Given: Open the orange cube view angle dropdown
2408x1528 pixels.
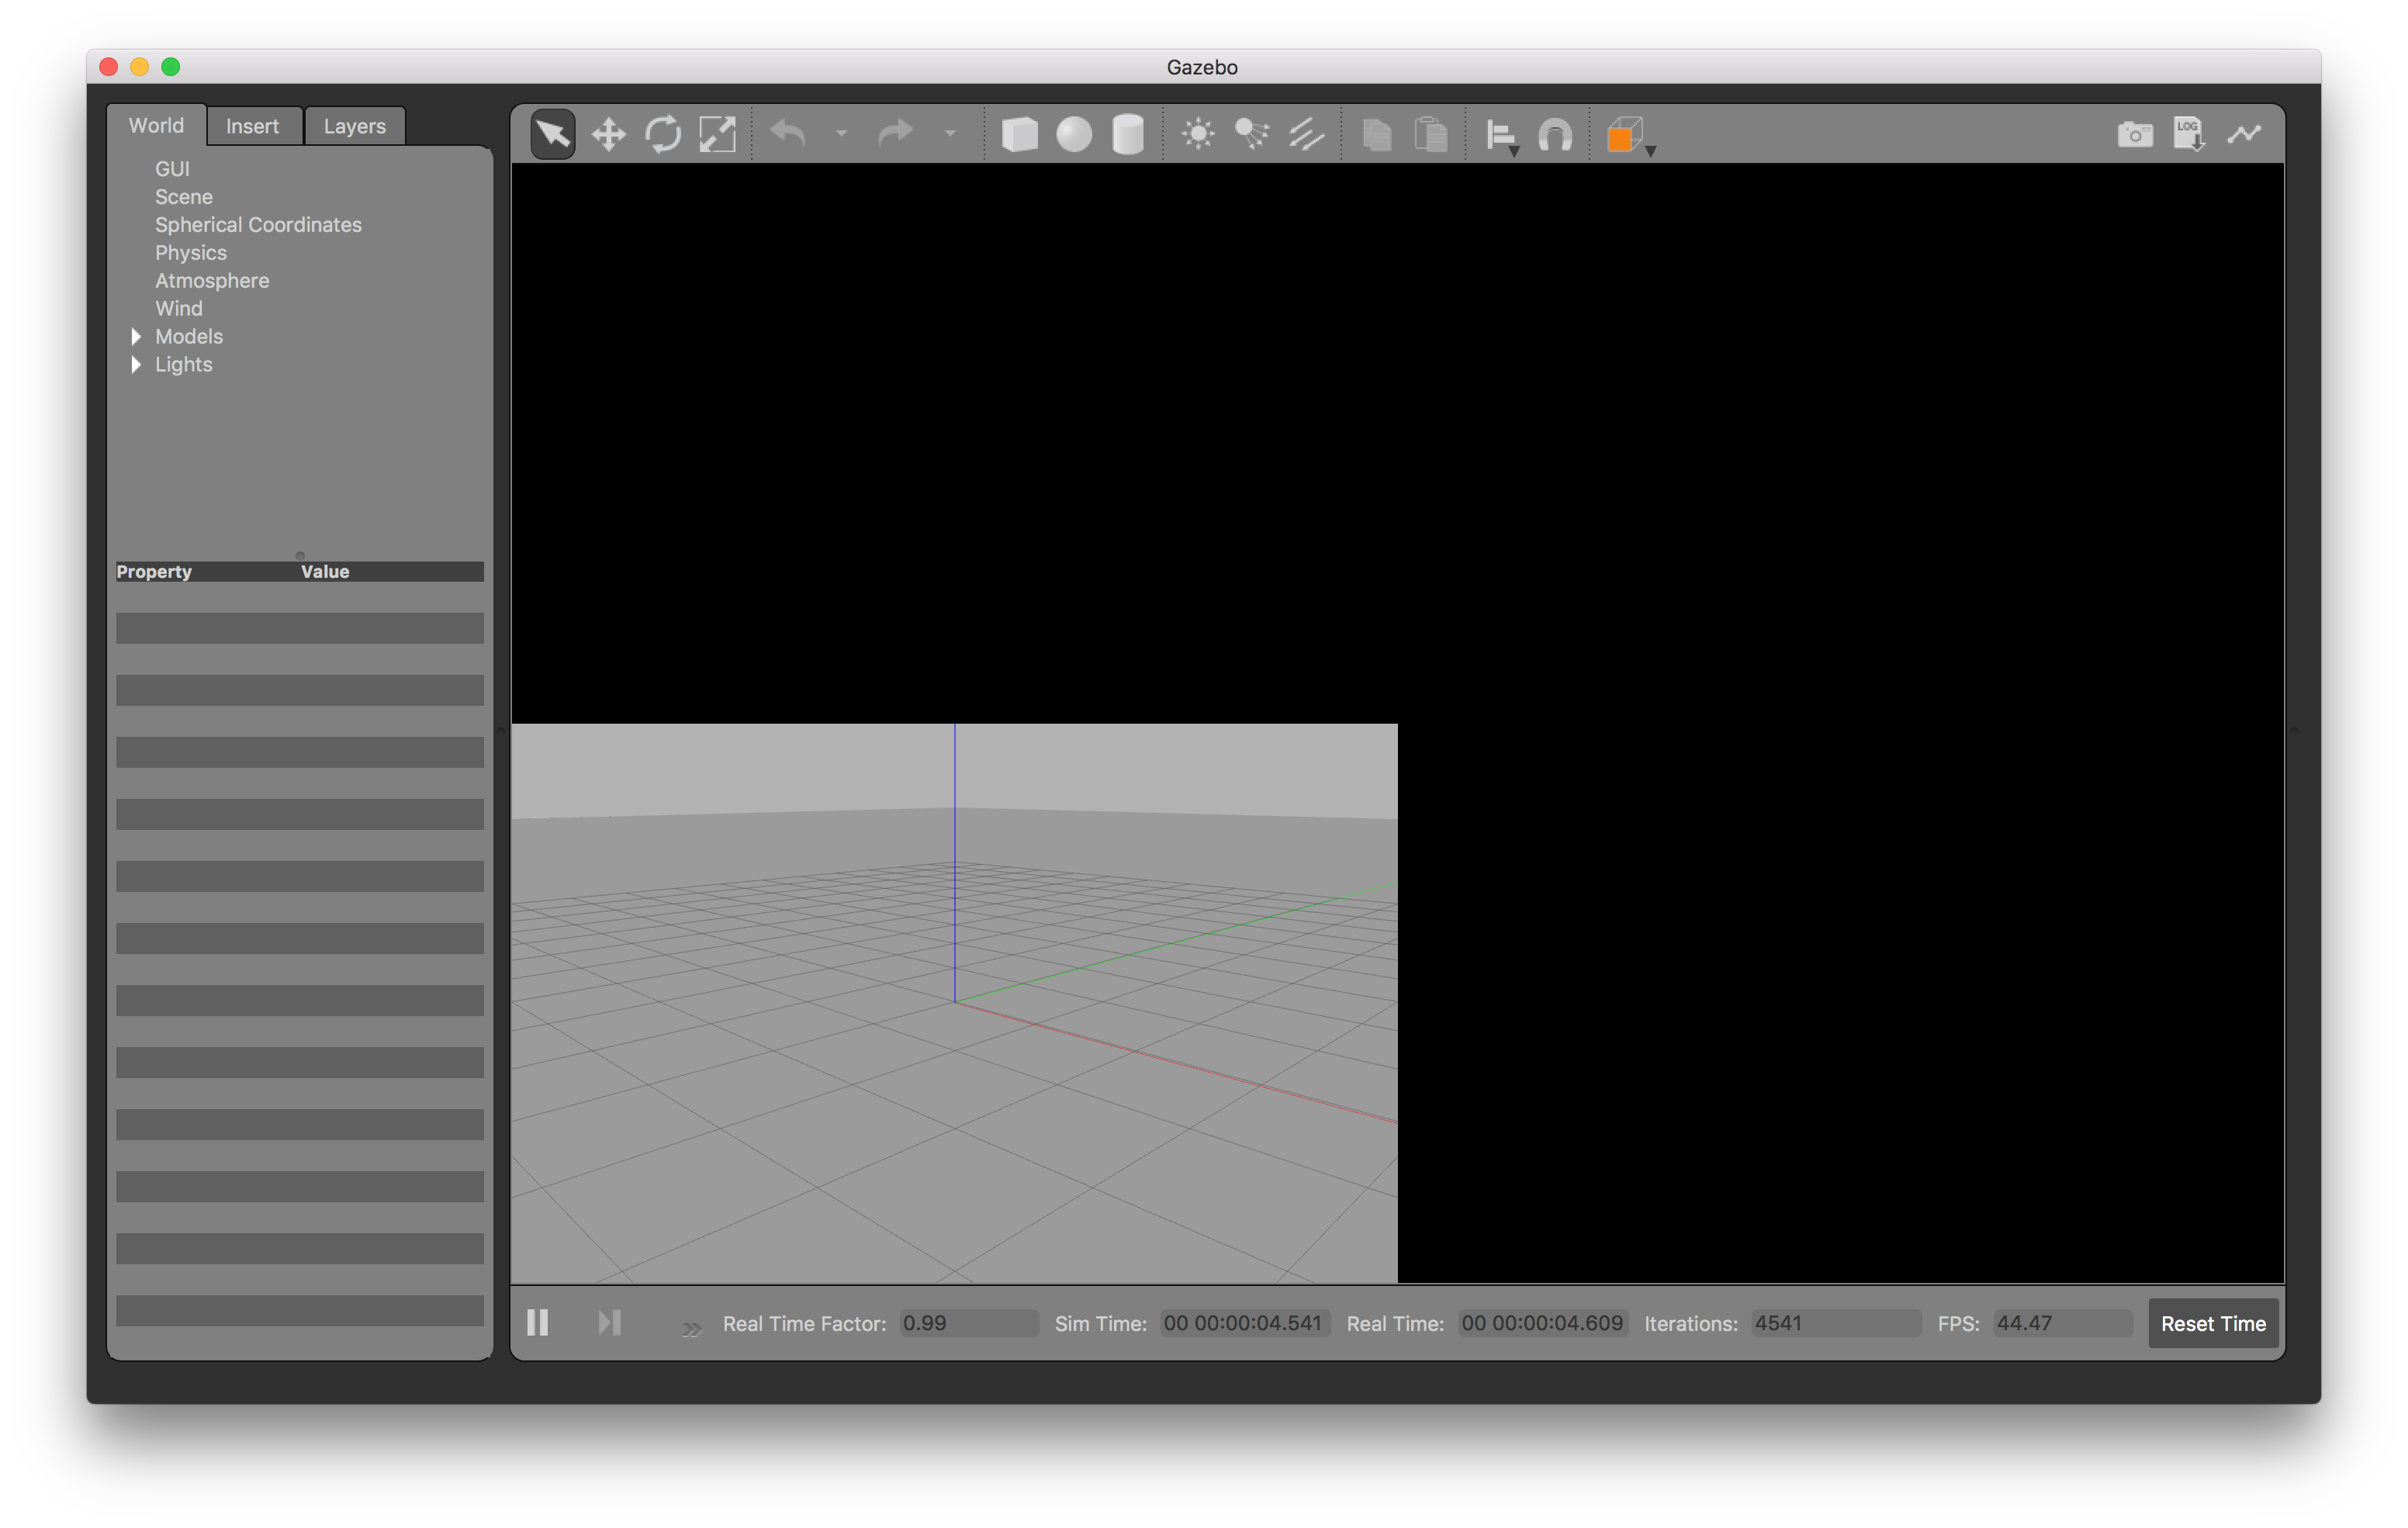Looking at the screenshot, I should 1630,136.
